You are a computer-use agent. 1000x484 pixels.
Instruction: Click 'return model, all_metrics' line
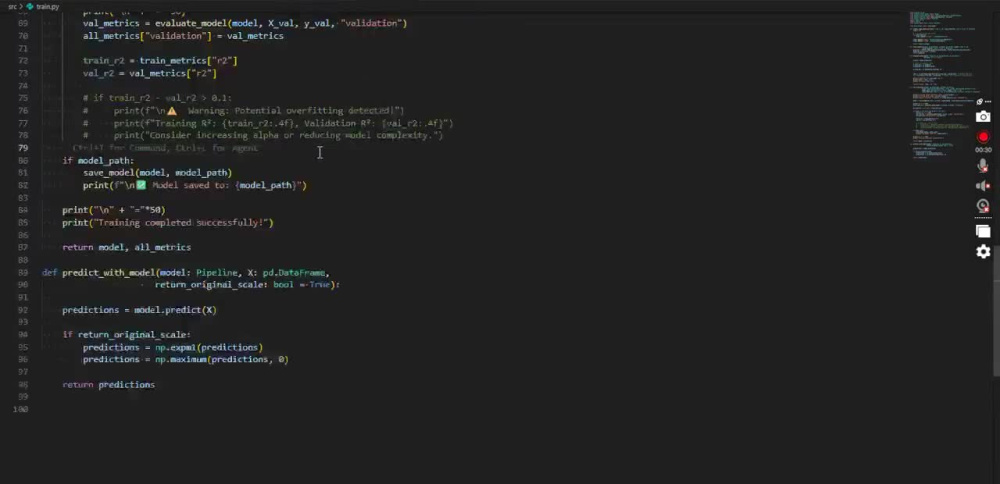[126, 247]
